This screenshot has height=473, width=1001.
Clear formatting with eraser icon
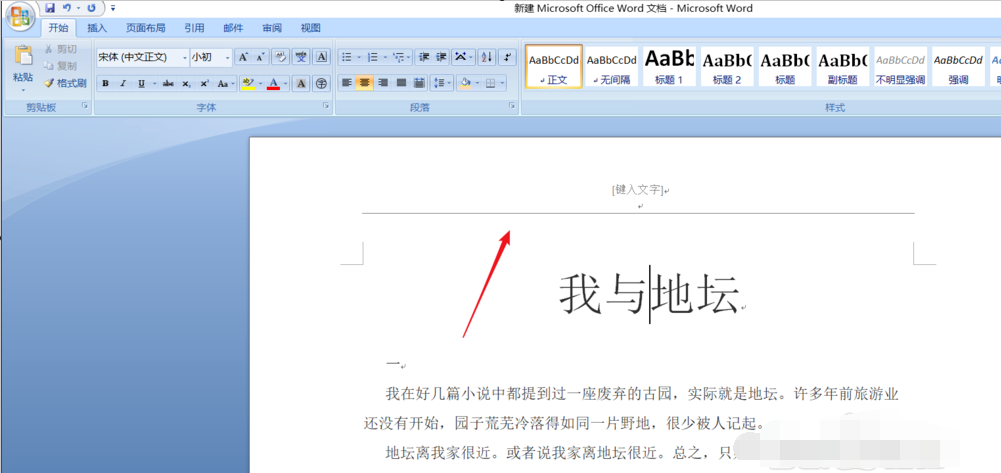(280, 57)
